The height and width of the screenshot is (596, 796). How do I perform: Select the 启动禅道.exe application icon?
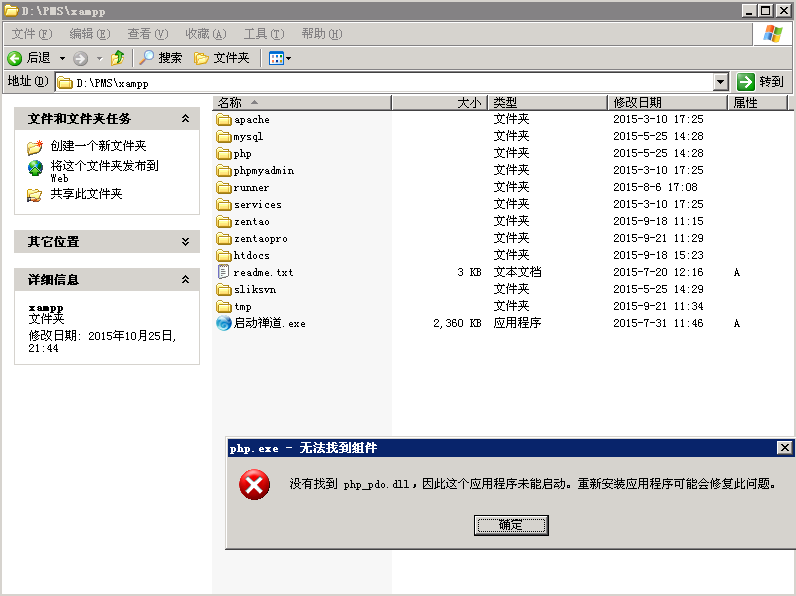coord(224,323)
